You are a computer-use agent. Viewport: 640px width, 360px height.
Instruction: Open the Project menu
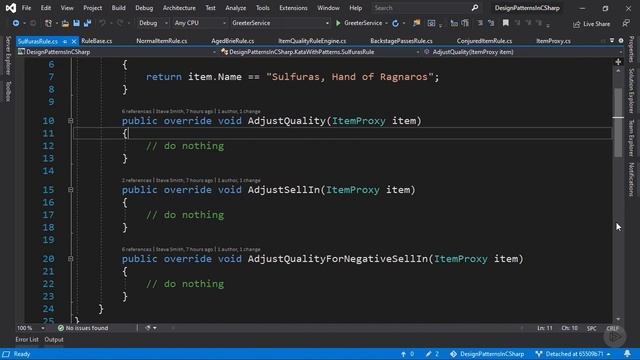93,8
